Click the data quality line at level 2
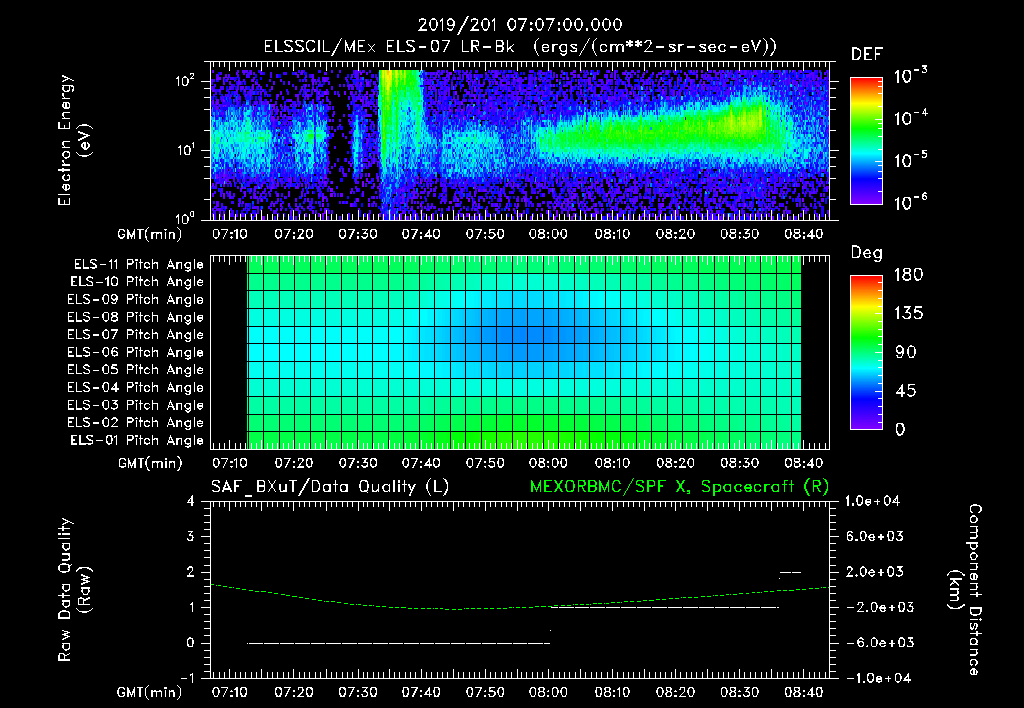This screenshot has height=708, width=1024. point(790,572)
